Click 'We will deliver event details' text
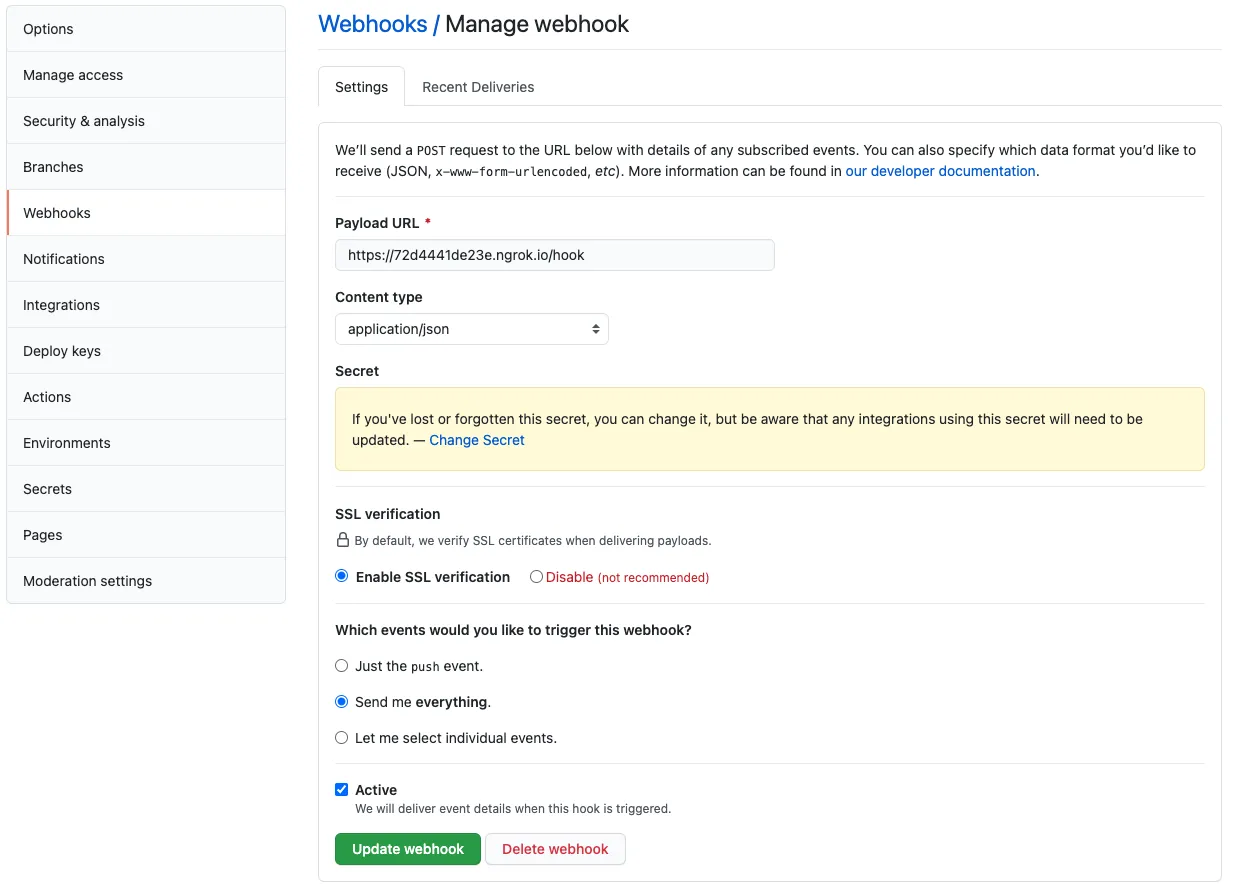 click(513, 808)
